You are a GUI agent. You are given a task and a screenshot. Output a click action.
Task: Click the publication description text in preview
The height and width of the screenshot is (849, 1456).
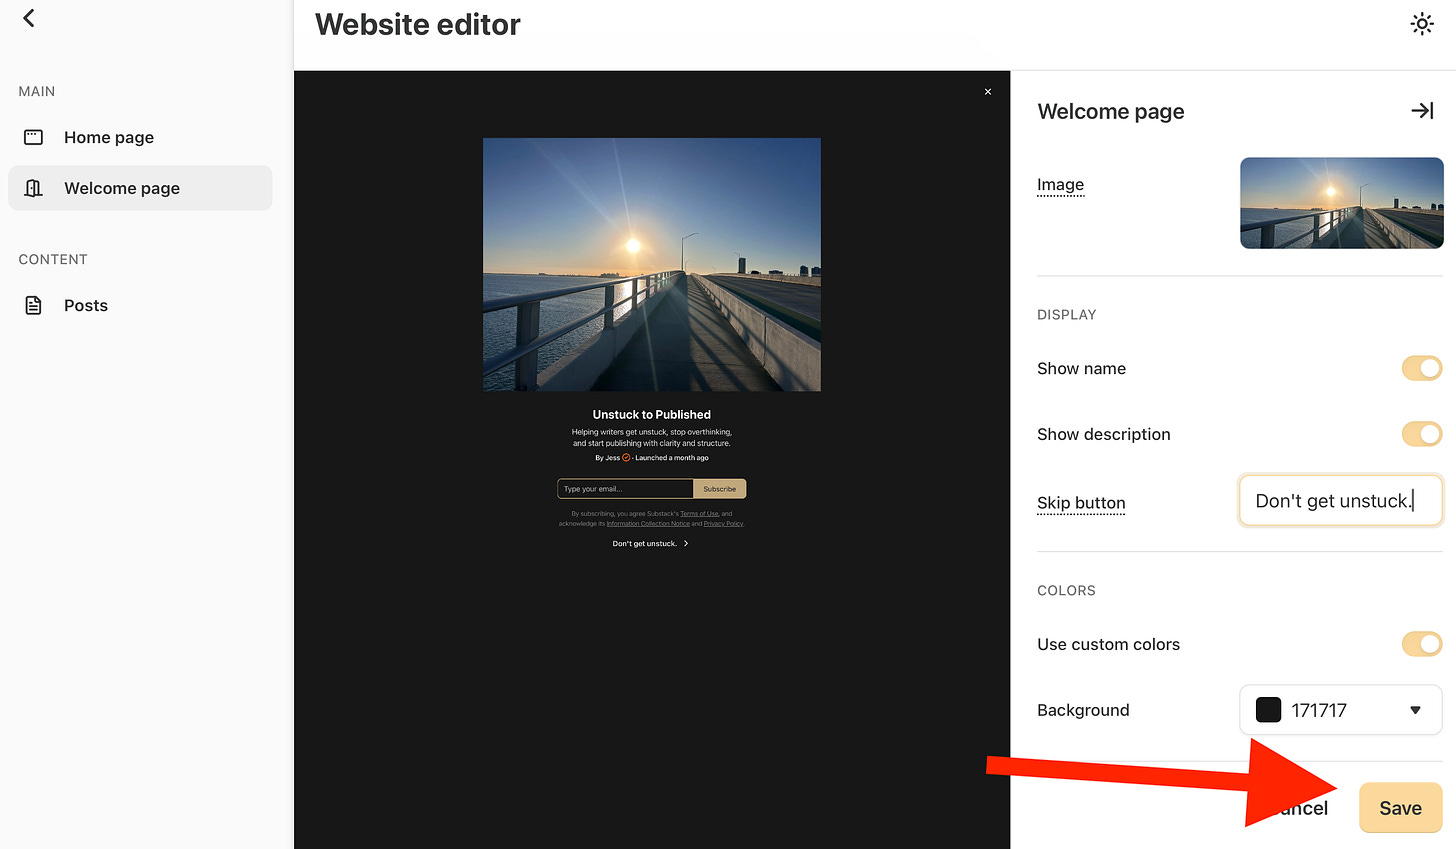[651, 438]
